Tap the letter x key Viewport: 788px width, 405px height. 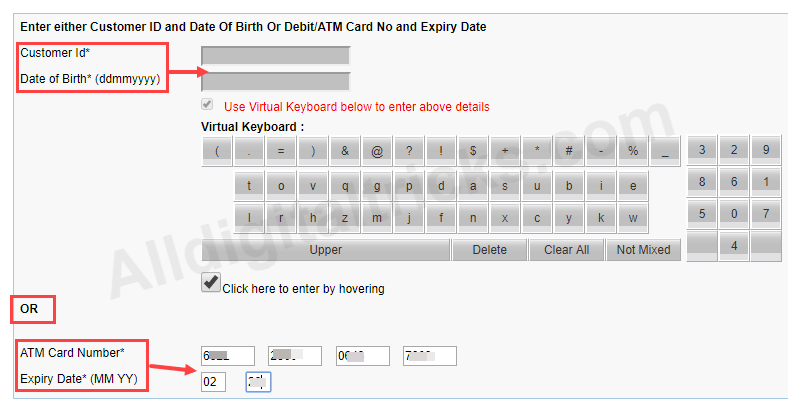(505, 218)
